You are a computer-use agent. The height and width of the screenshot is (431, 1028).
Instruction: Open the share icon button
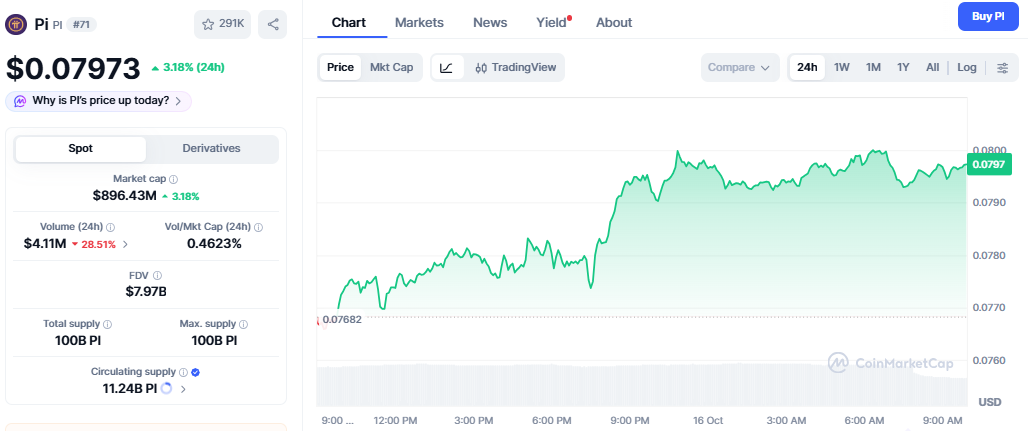(273, 25)
